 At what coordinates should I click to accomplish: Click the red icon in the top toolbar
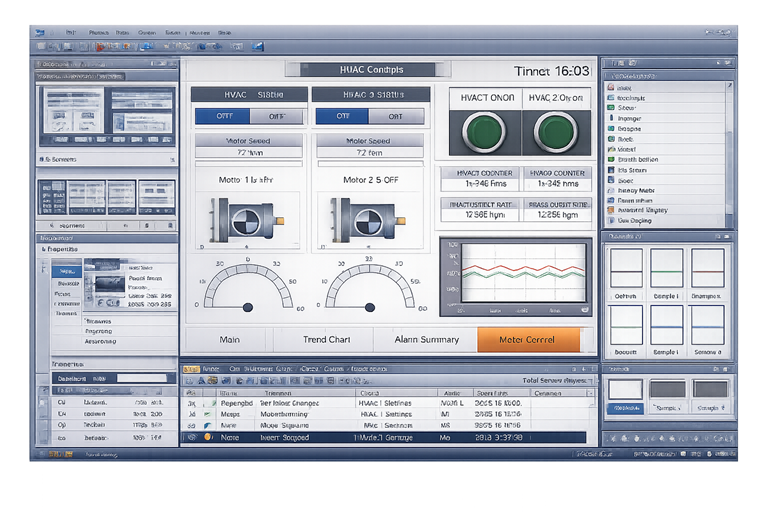point(101,46)
